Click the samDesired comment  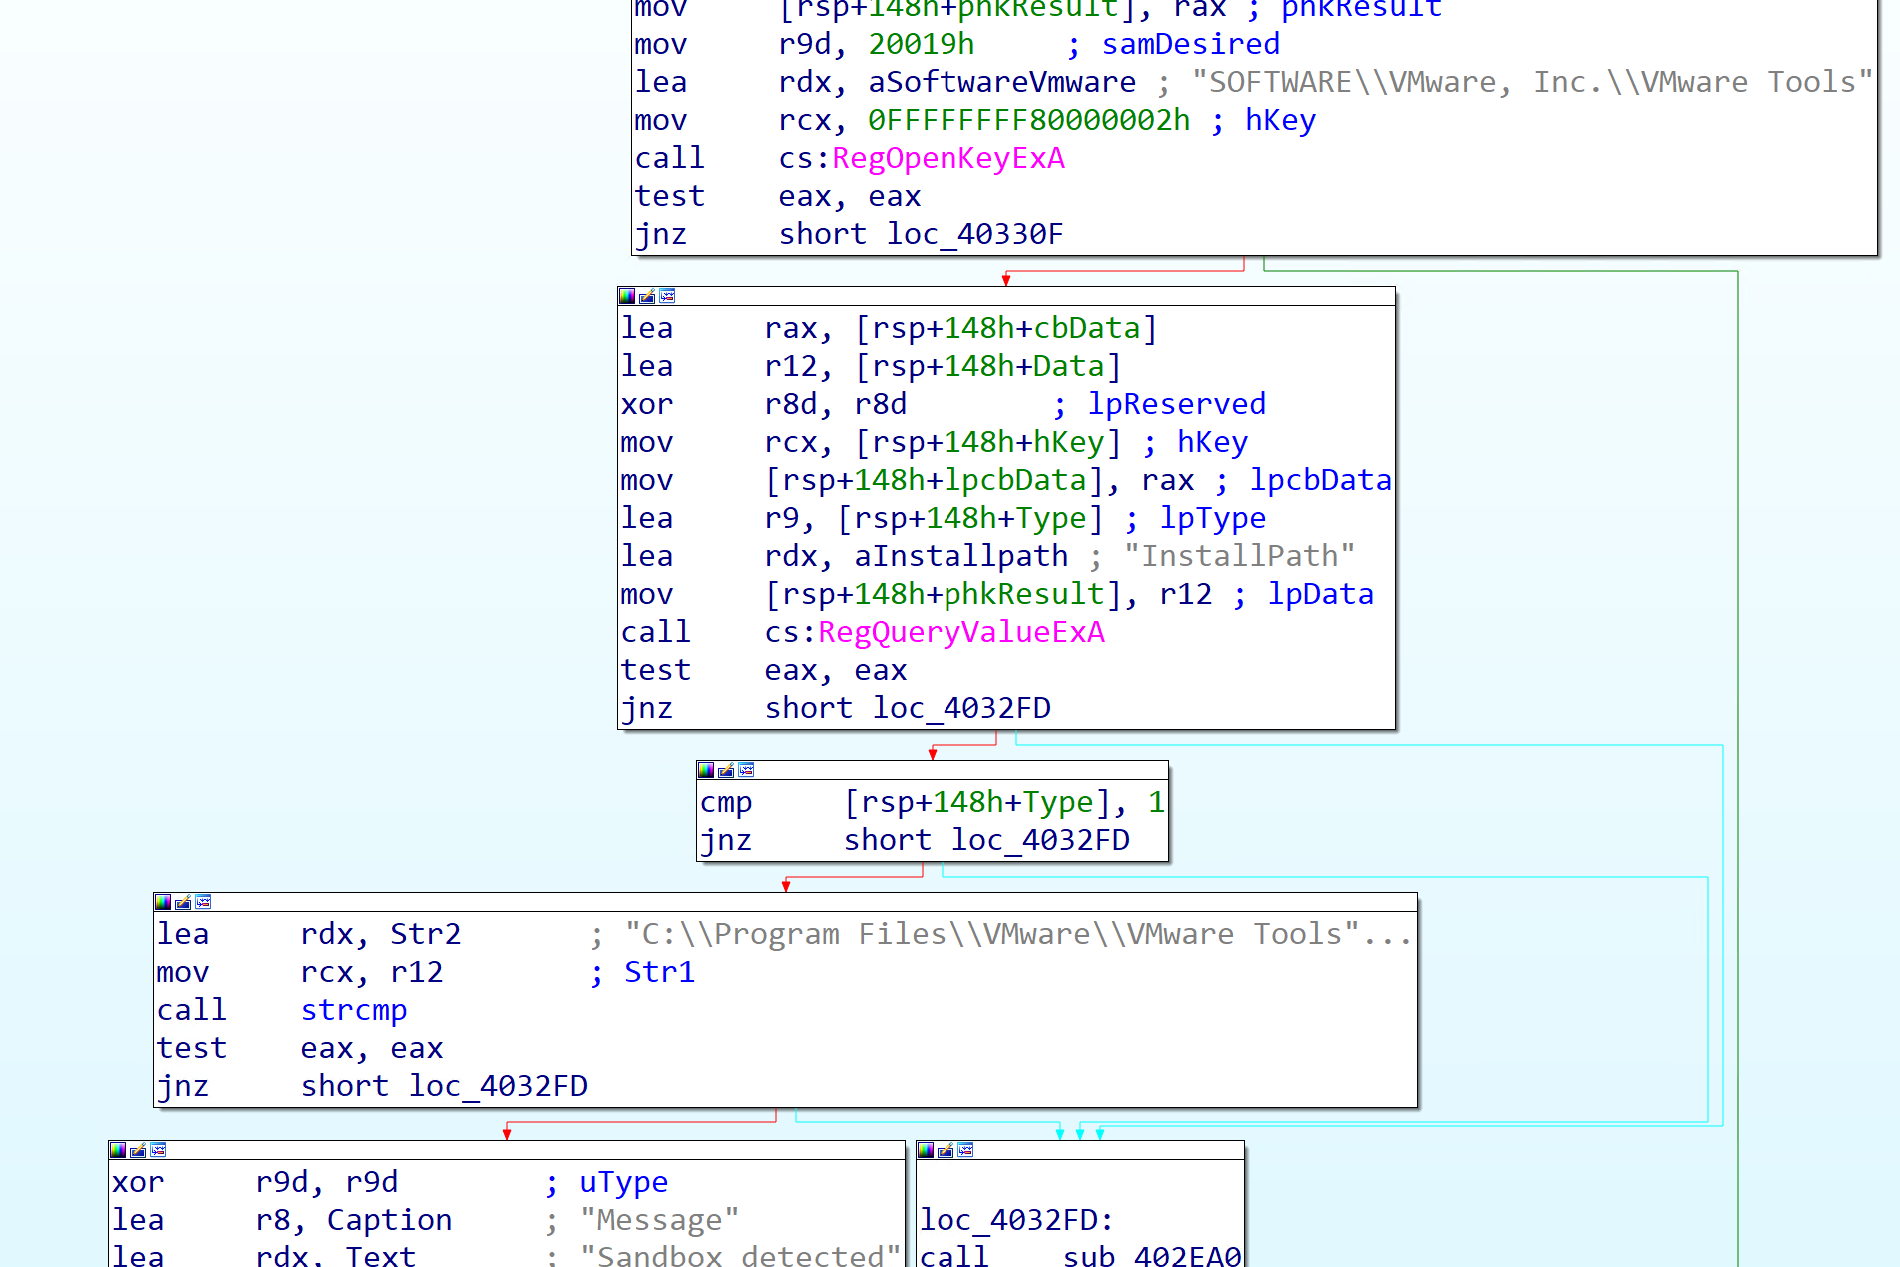1191,45
